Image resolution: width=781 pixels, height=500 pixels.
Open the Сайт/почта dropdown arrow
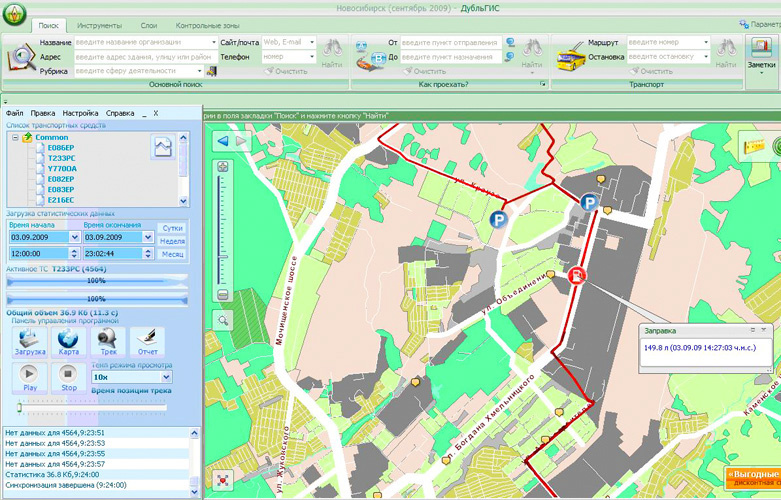[x=312, y=42]
